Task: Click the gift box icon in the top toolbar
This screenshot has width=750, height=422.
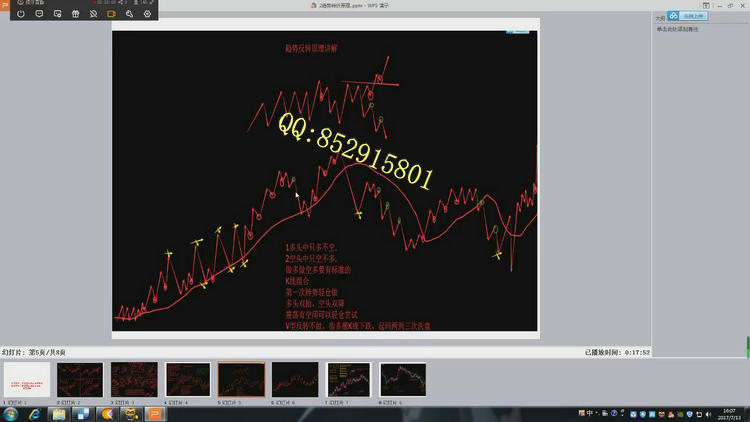Action: tap(75, 15)
